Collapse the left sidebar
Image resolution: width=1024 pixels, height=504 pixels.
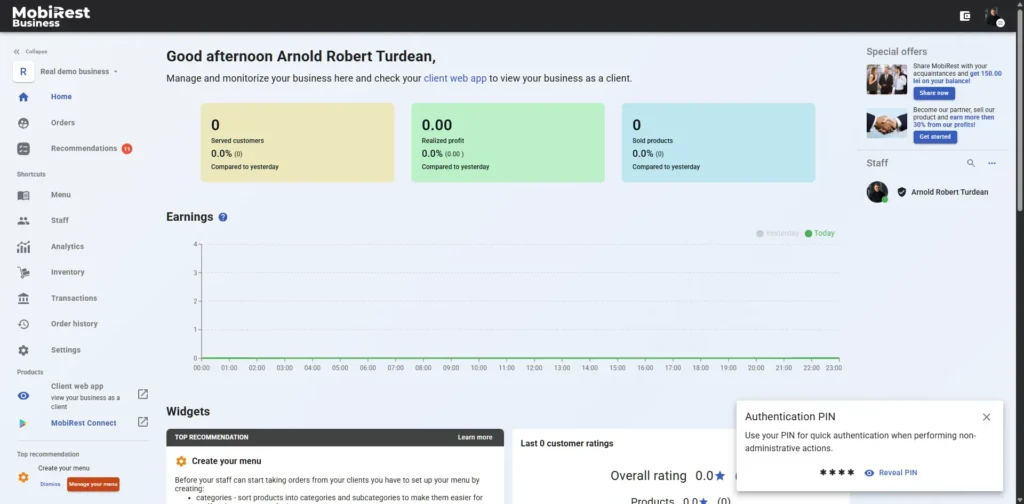coord(30,51)
